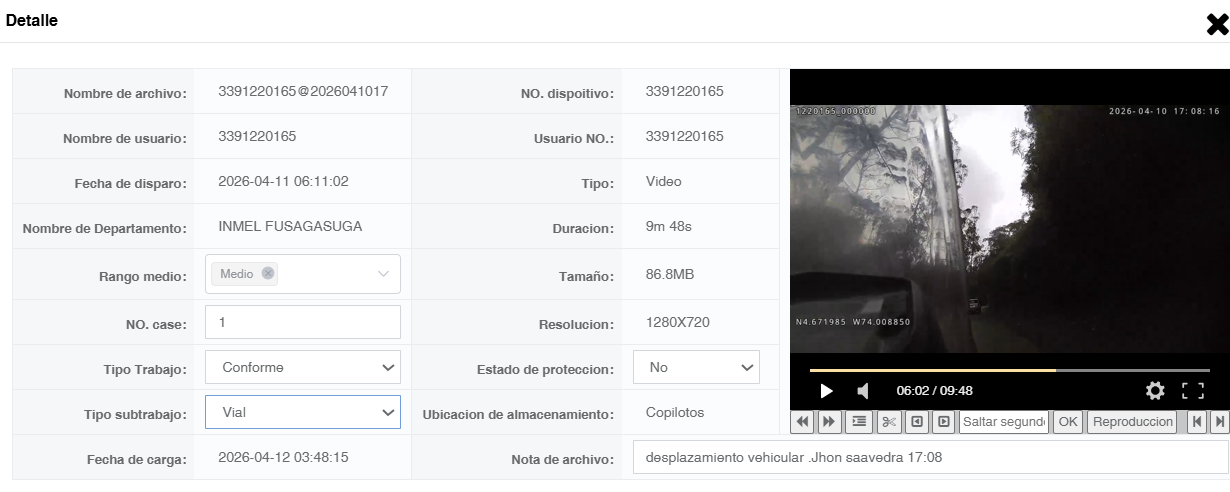
Task: Go to previous file
Action: (x=1196, y=422)
